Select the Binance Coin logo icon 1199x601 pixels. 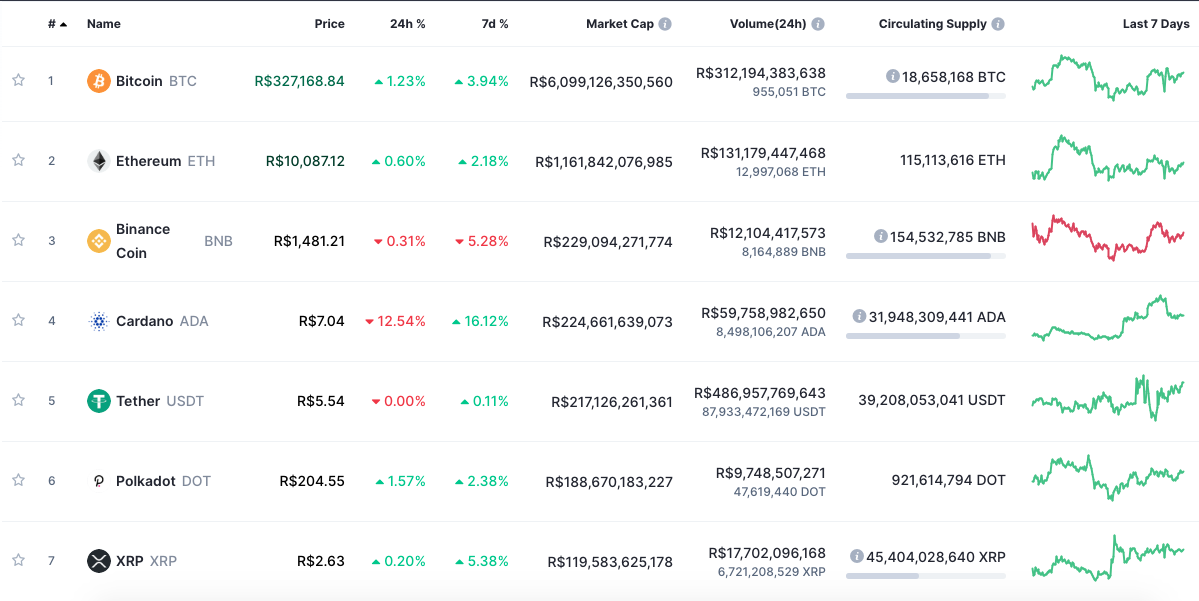[97, 241]
